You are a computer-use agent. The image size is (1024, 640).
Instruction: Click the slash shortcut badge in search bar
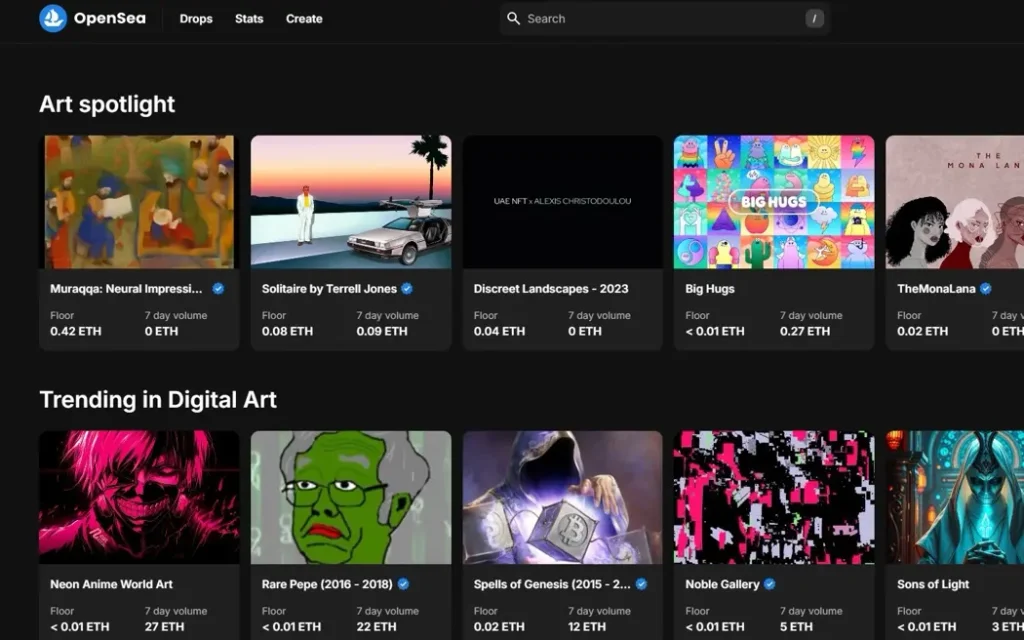[x=814, y=18]
